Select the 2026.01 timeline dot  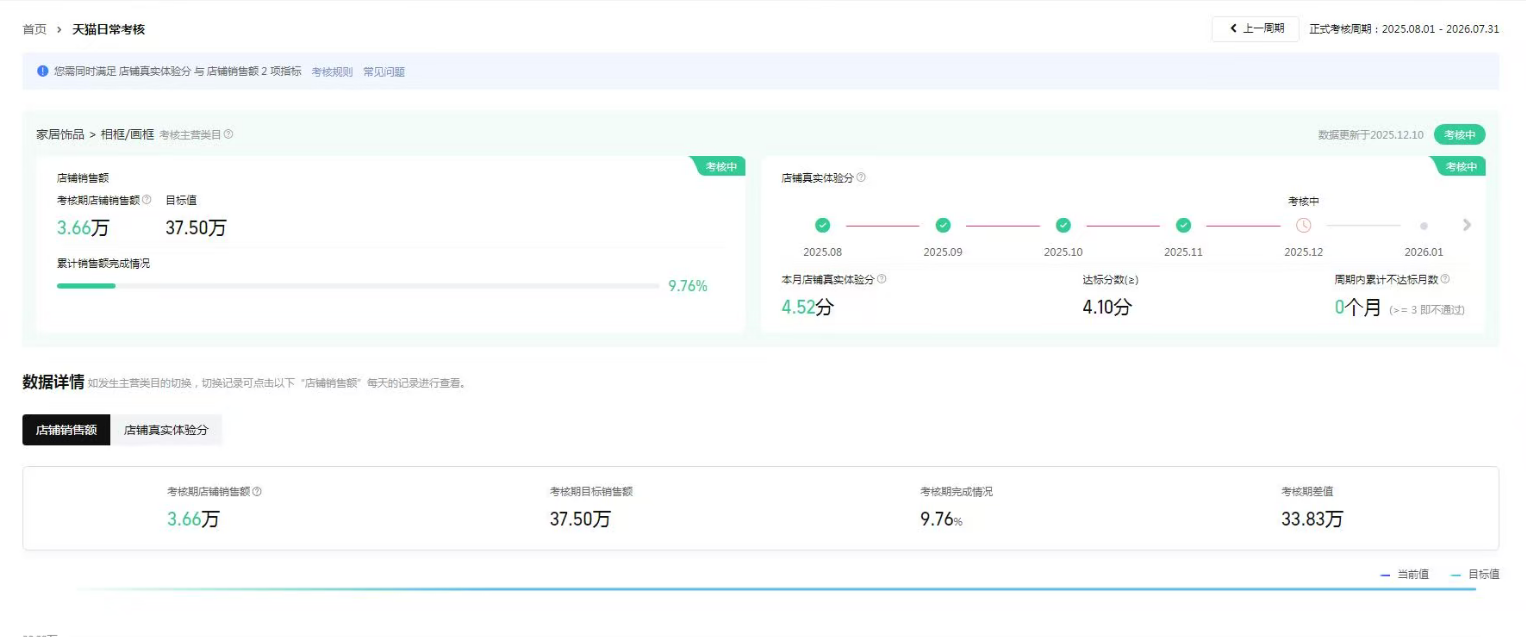1424,226
